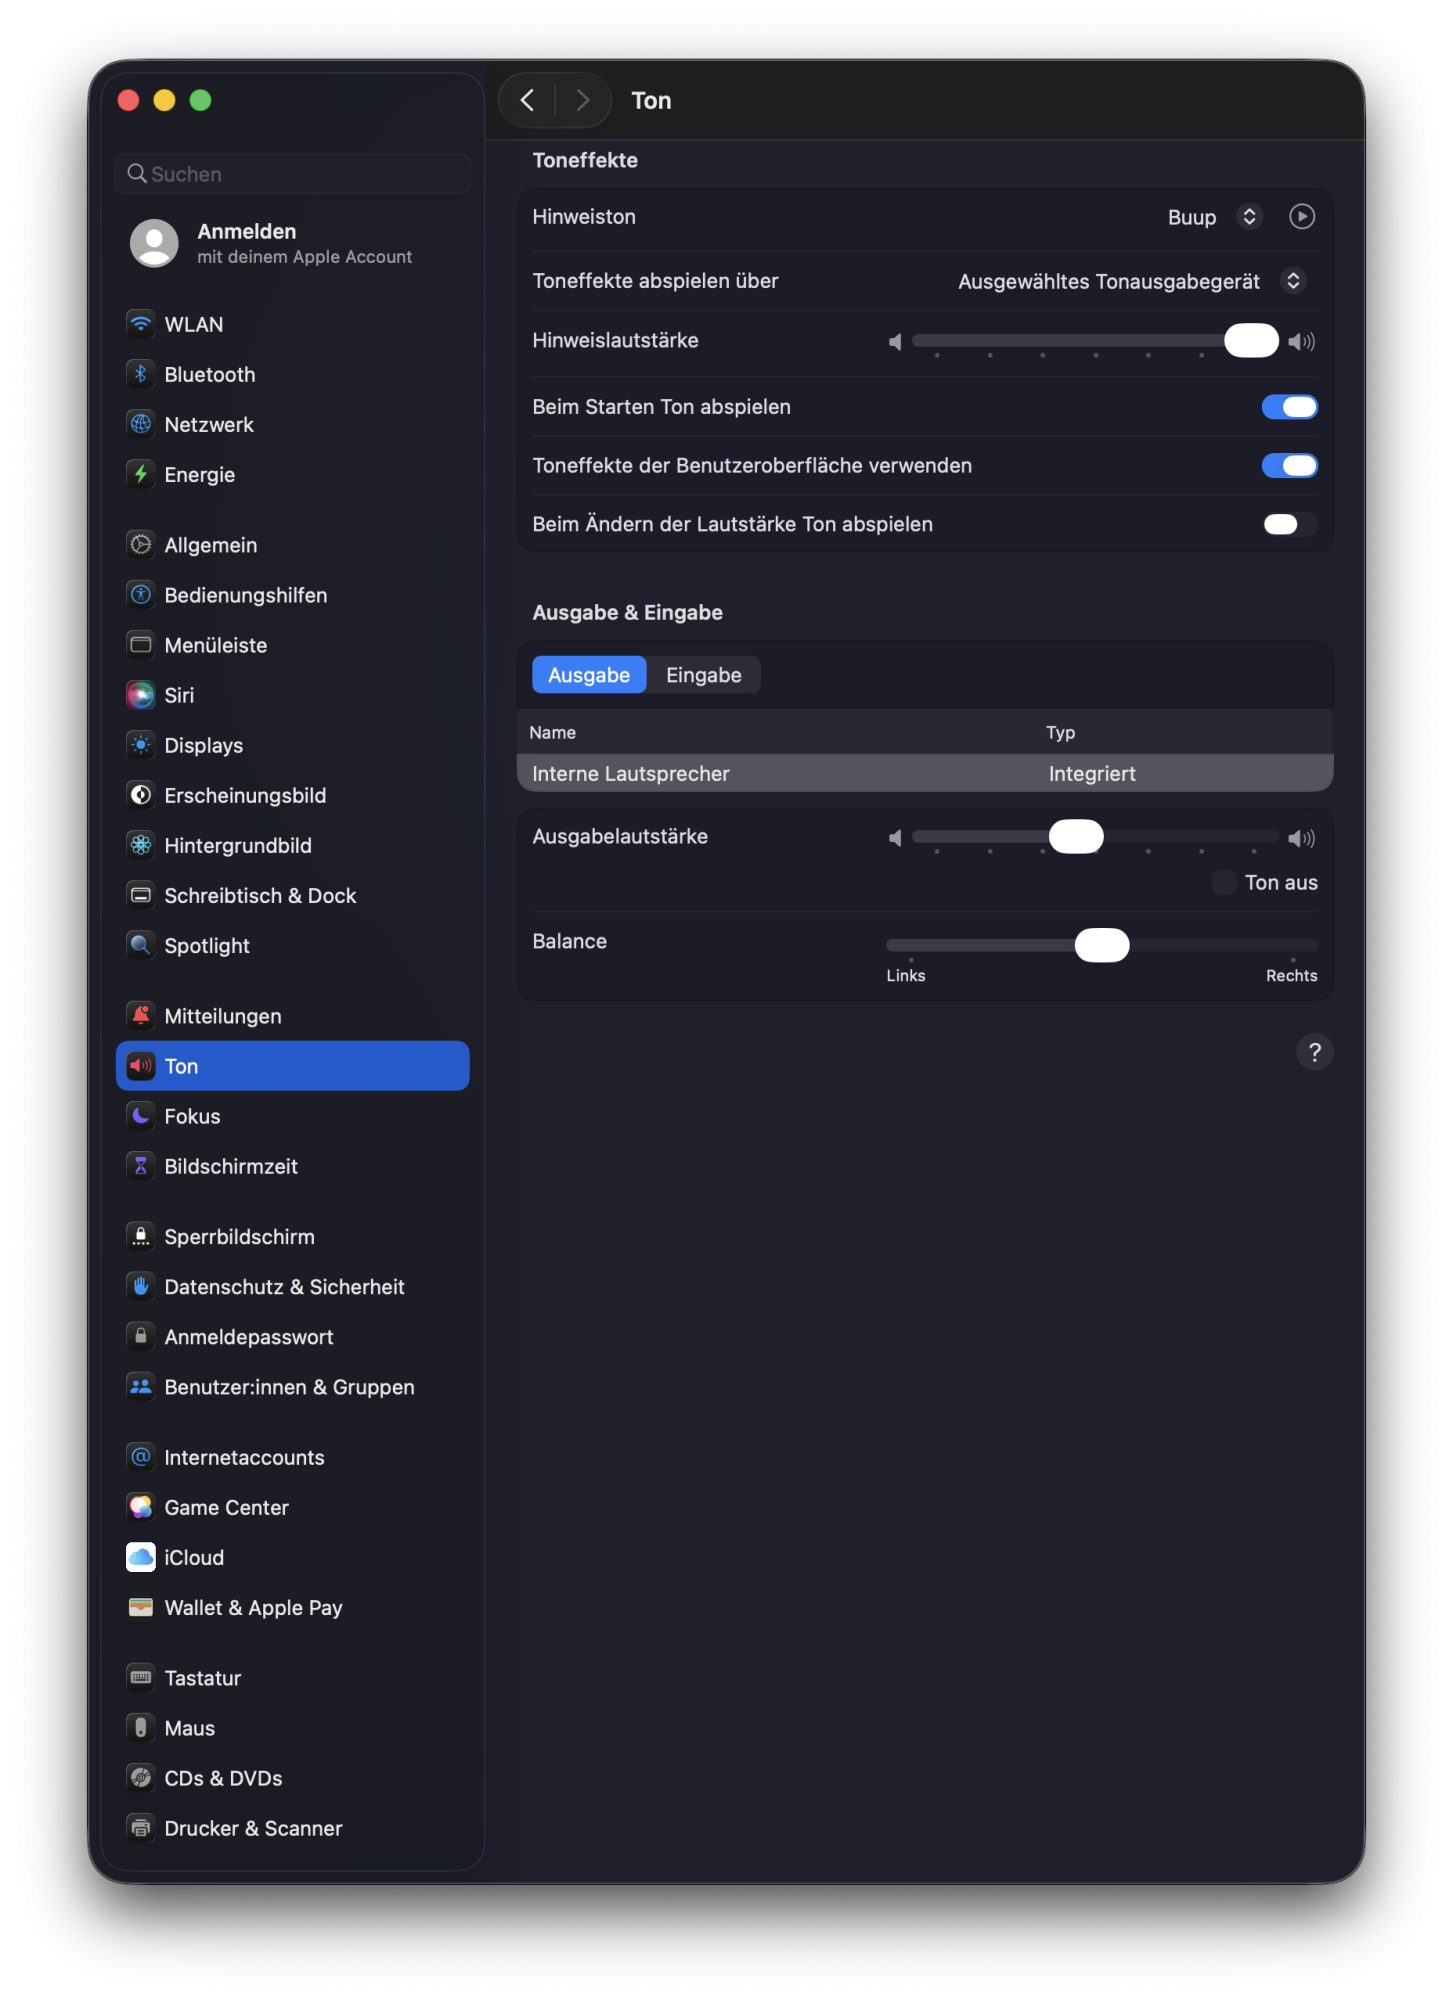Open the WLAN settings icon in sidebar
1453x2000 pixels.
141,324
